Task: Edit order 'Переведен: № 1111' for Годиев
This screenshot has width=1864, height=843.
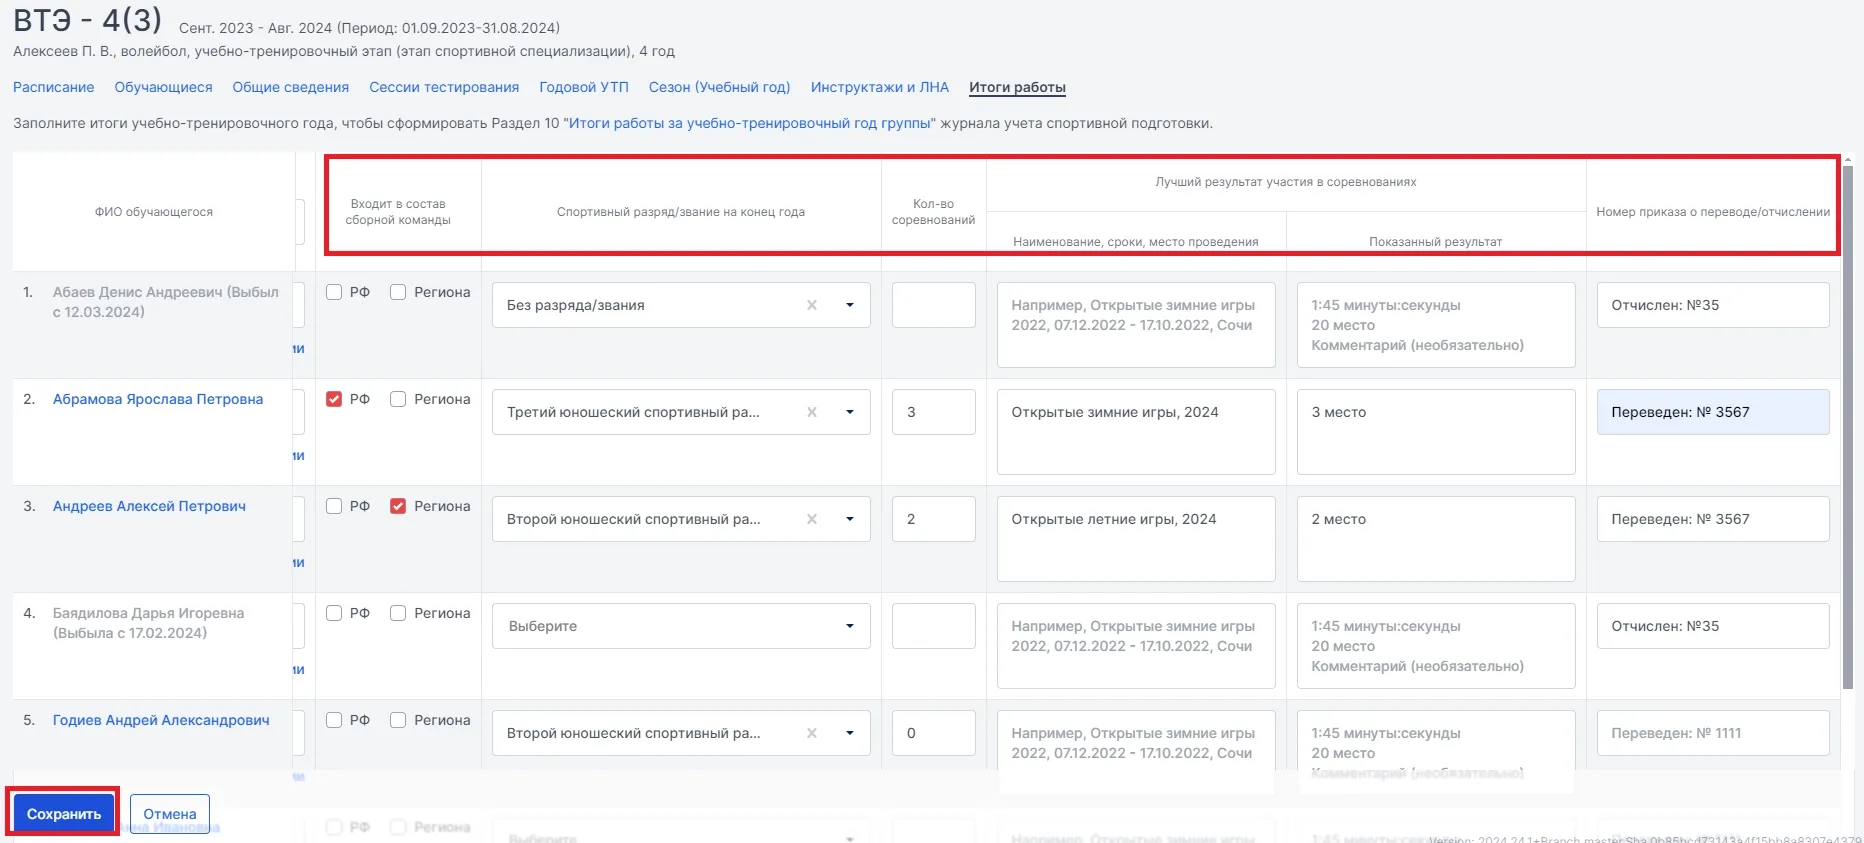Action: (x=1713, y=733)
